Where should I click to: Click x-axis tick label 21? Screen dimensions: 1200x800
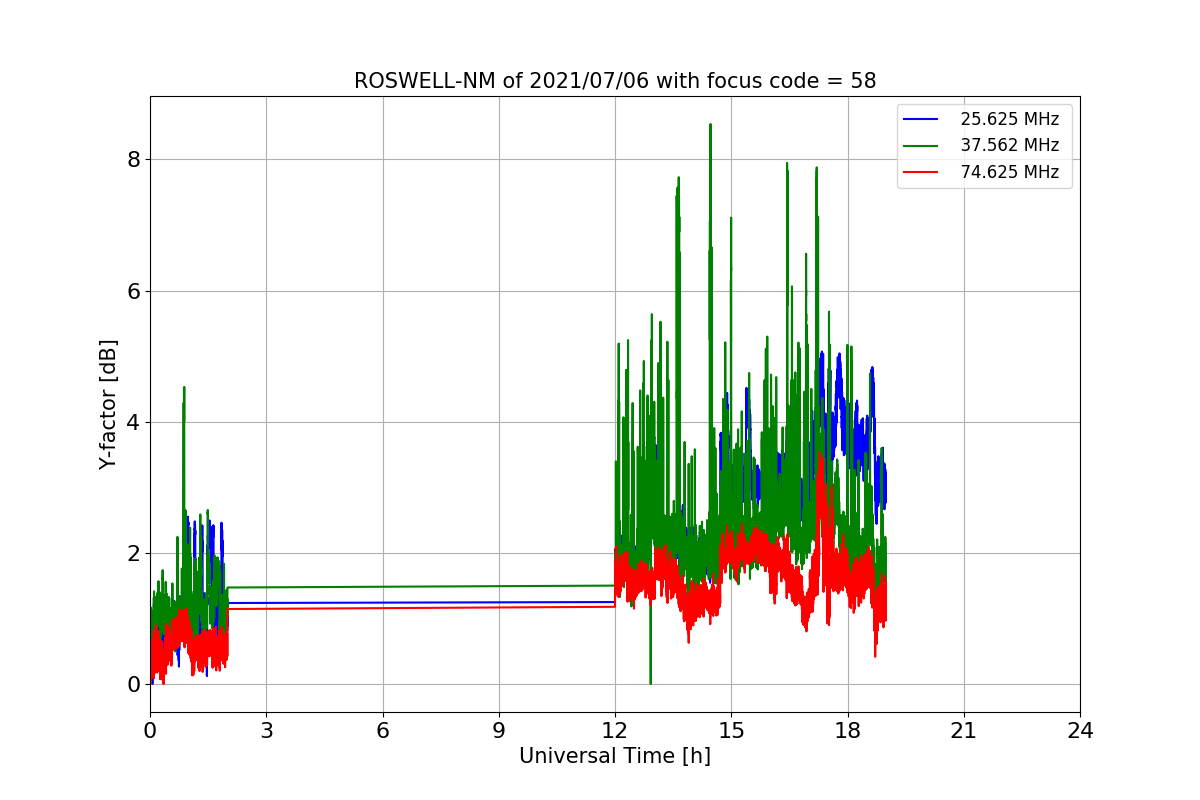(964, 731)
